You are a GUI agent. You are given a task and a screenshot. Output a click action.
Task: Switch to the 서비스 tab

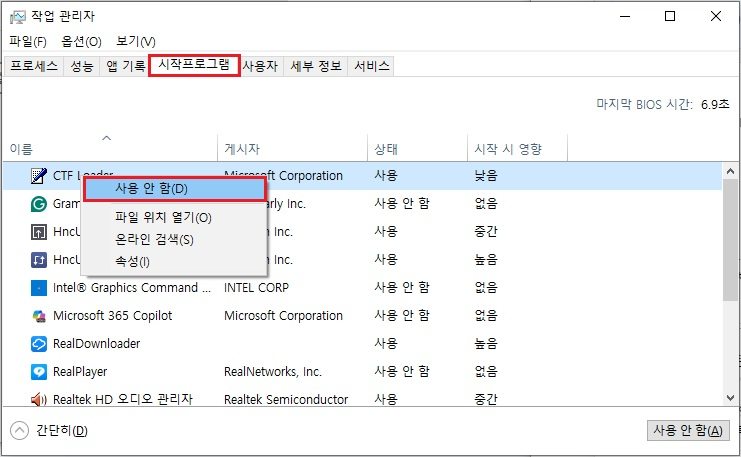(x=372, y=66)
